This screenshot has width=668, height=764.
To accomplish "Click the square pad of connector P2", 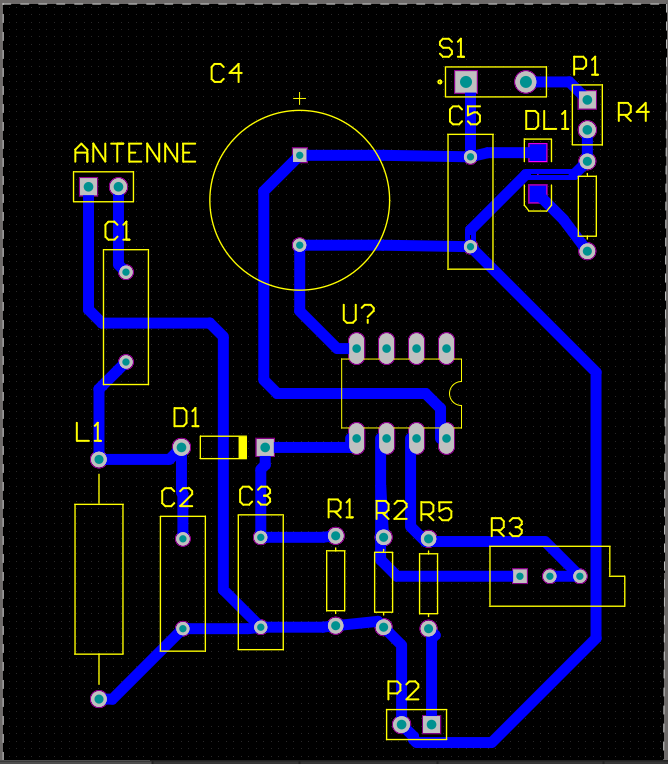I will [x=431, y=725].
